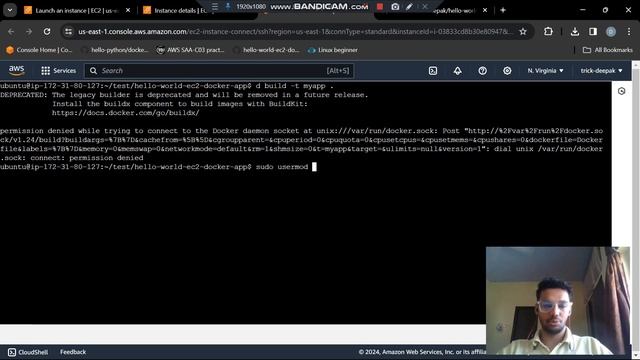
Task: Open the All Bookmarks folder
Action: click(x=608, y=50)
